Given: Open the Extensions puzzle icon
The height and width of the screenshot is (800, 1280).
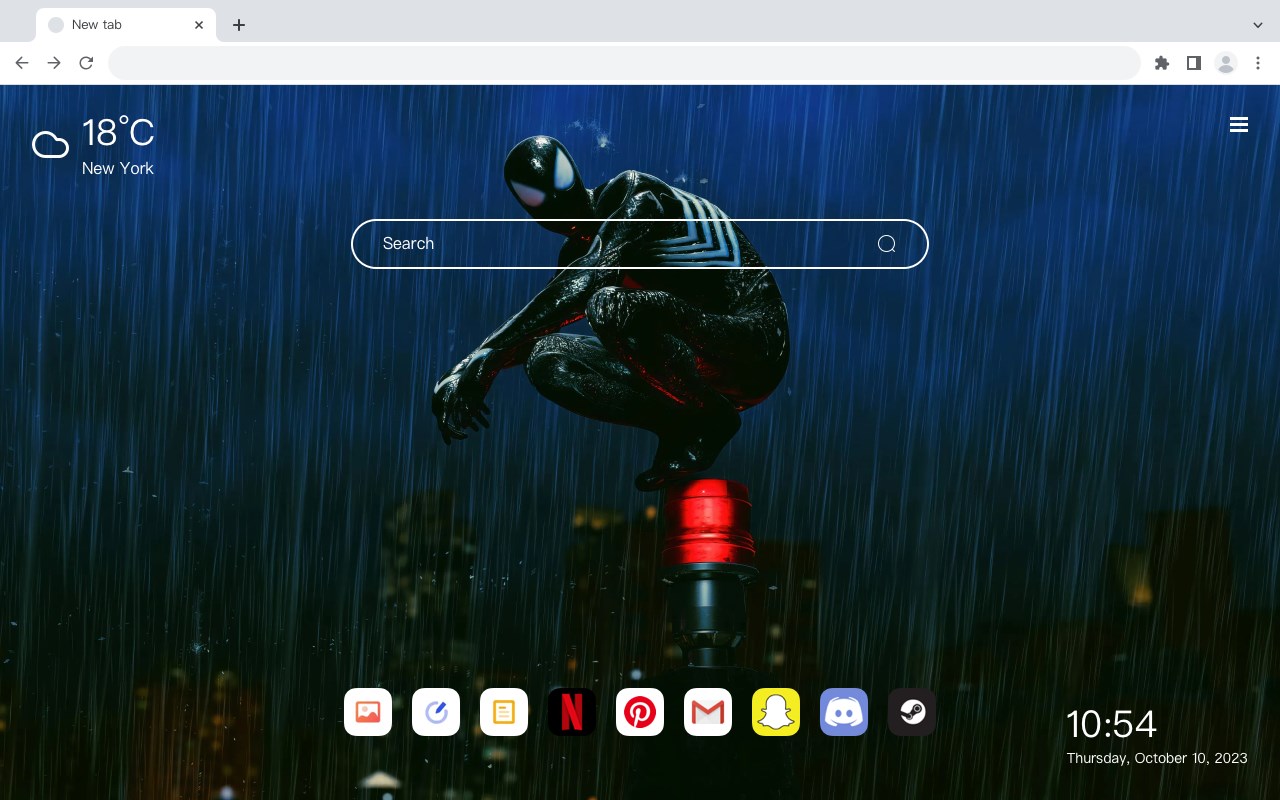Looking at the screenshot, I should (1161, 63).
